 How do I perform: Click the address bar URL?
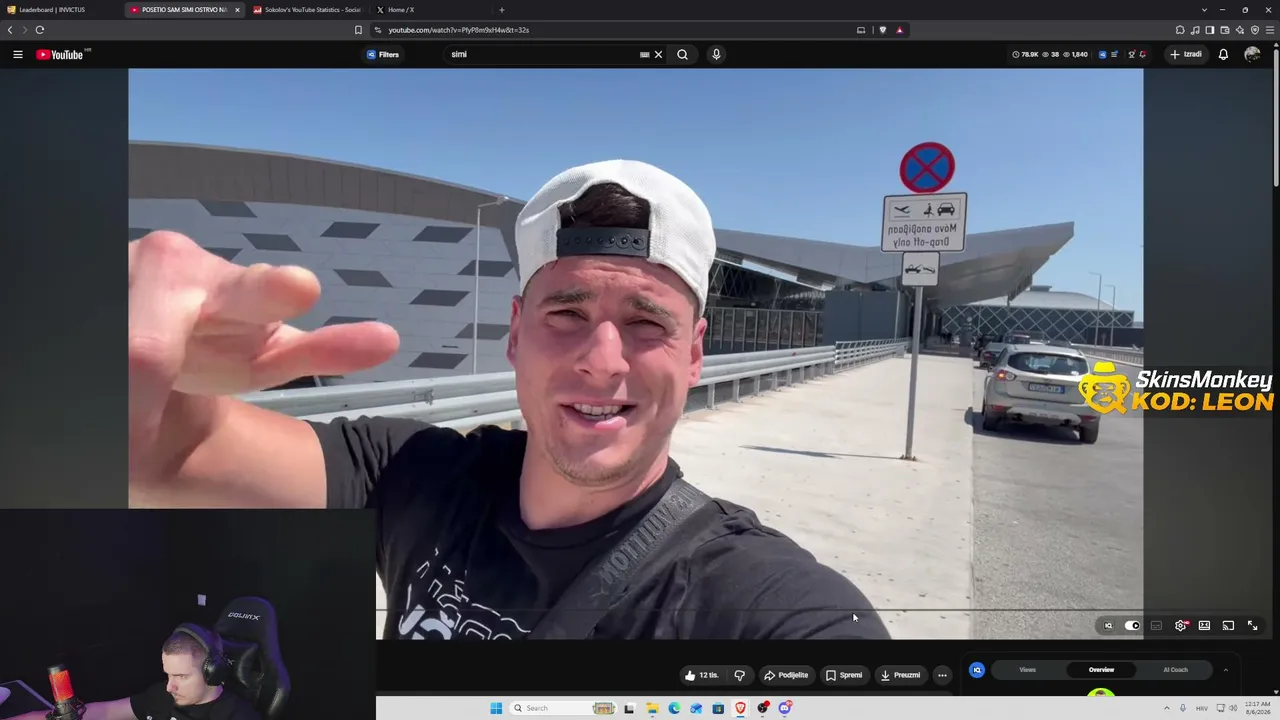[459, 30]
